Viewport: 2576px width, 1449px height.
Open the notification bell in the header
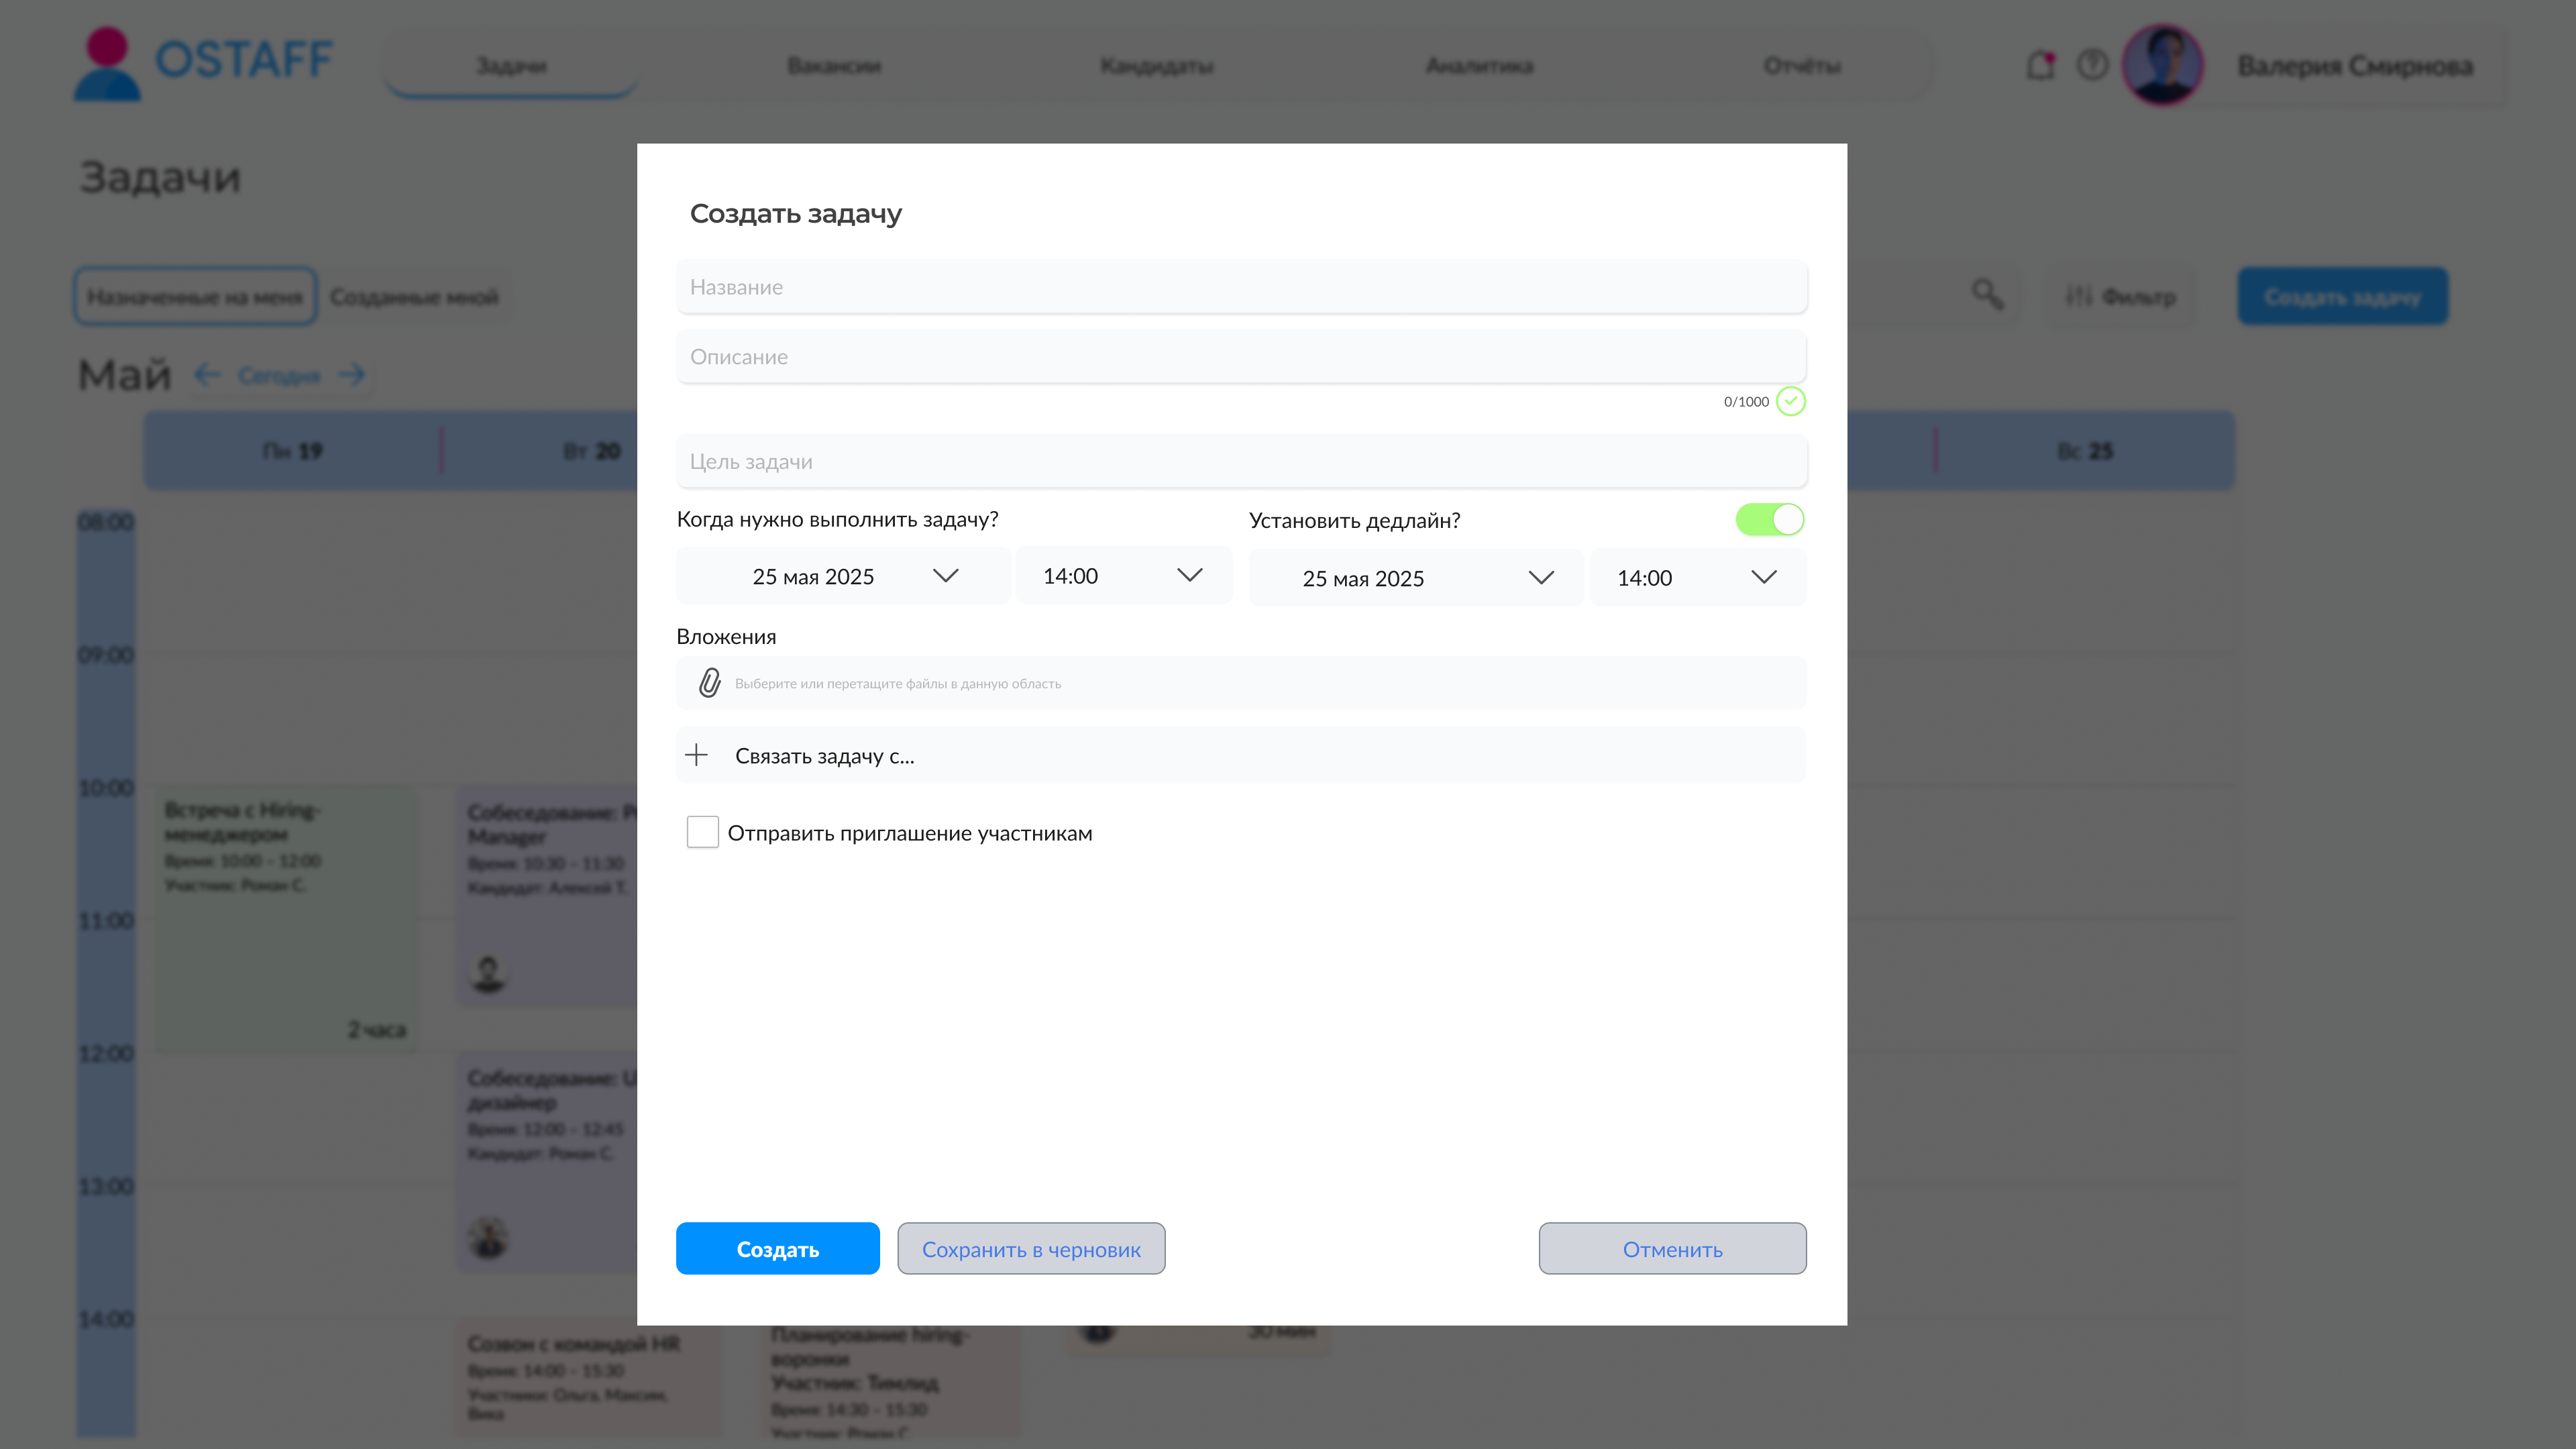coord(2040,65)
